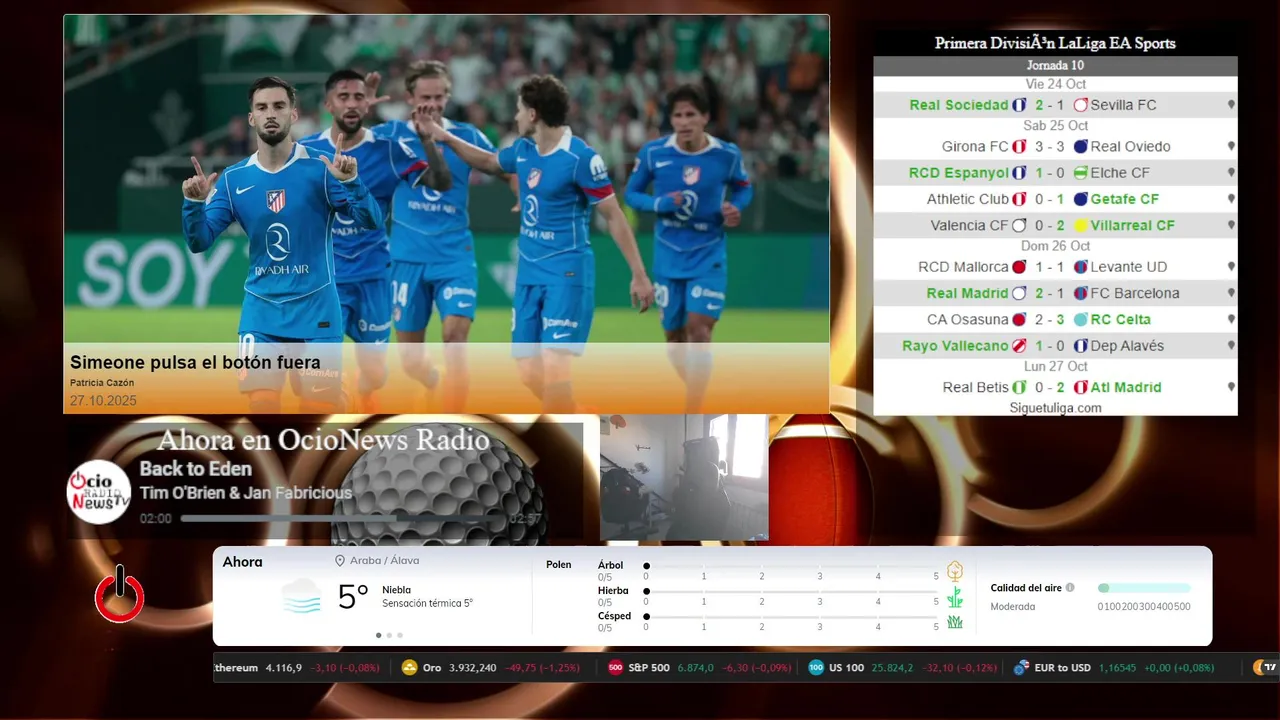Click the Real Madrid team name

967,293
